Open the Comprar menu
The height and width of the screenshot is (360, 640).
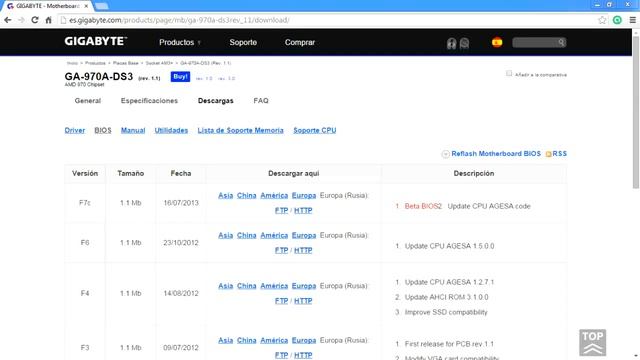[x=300, y=42]
